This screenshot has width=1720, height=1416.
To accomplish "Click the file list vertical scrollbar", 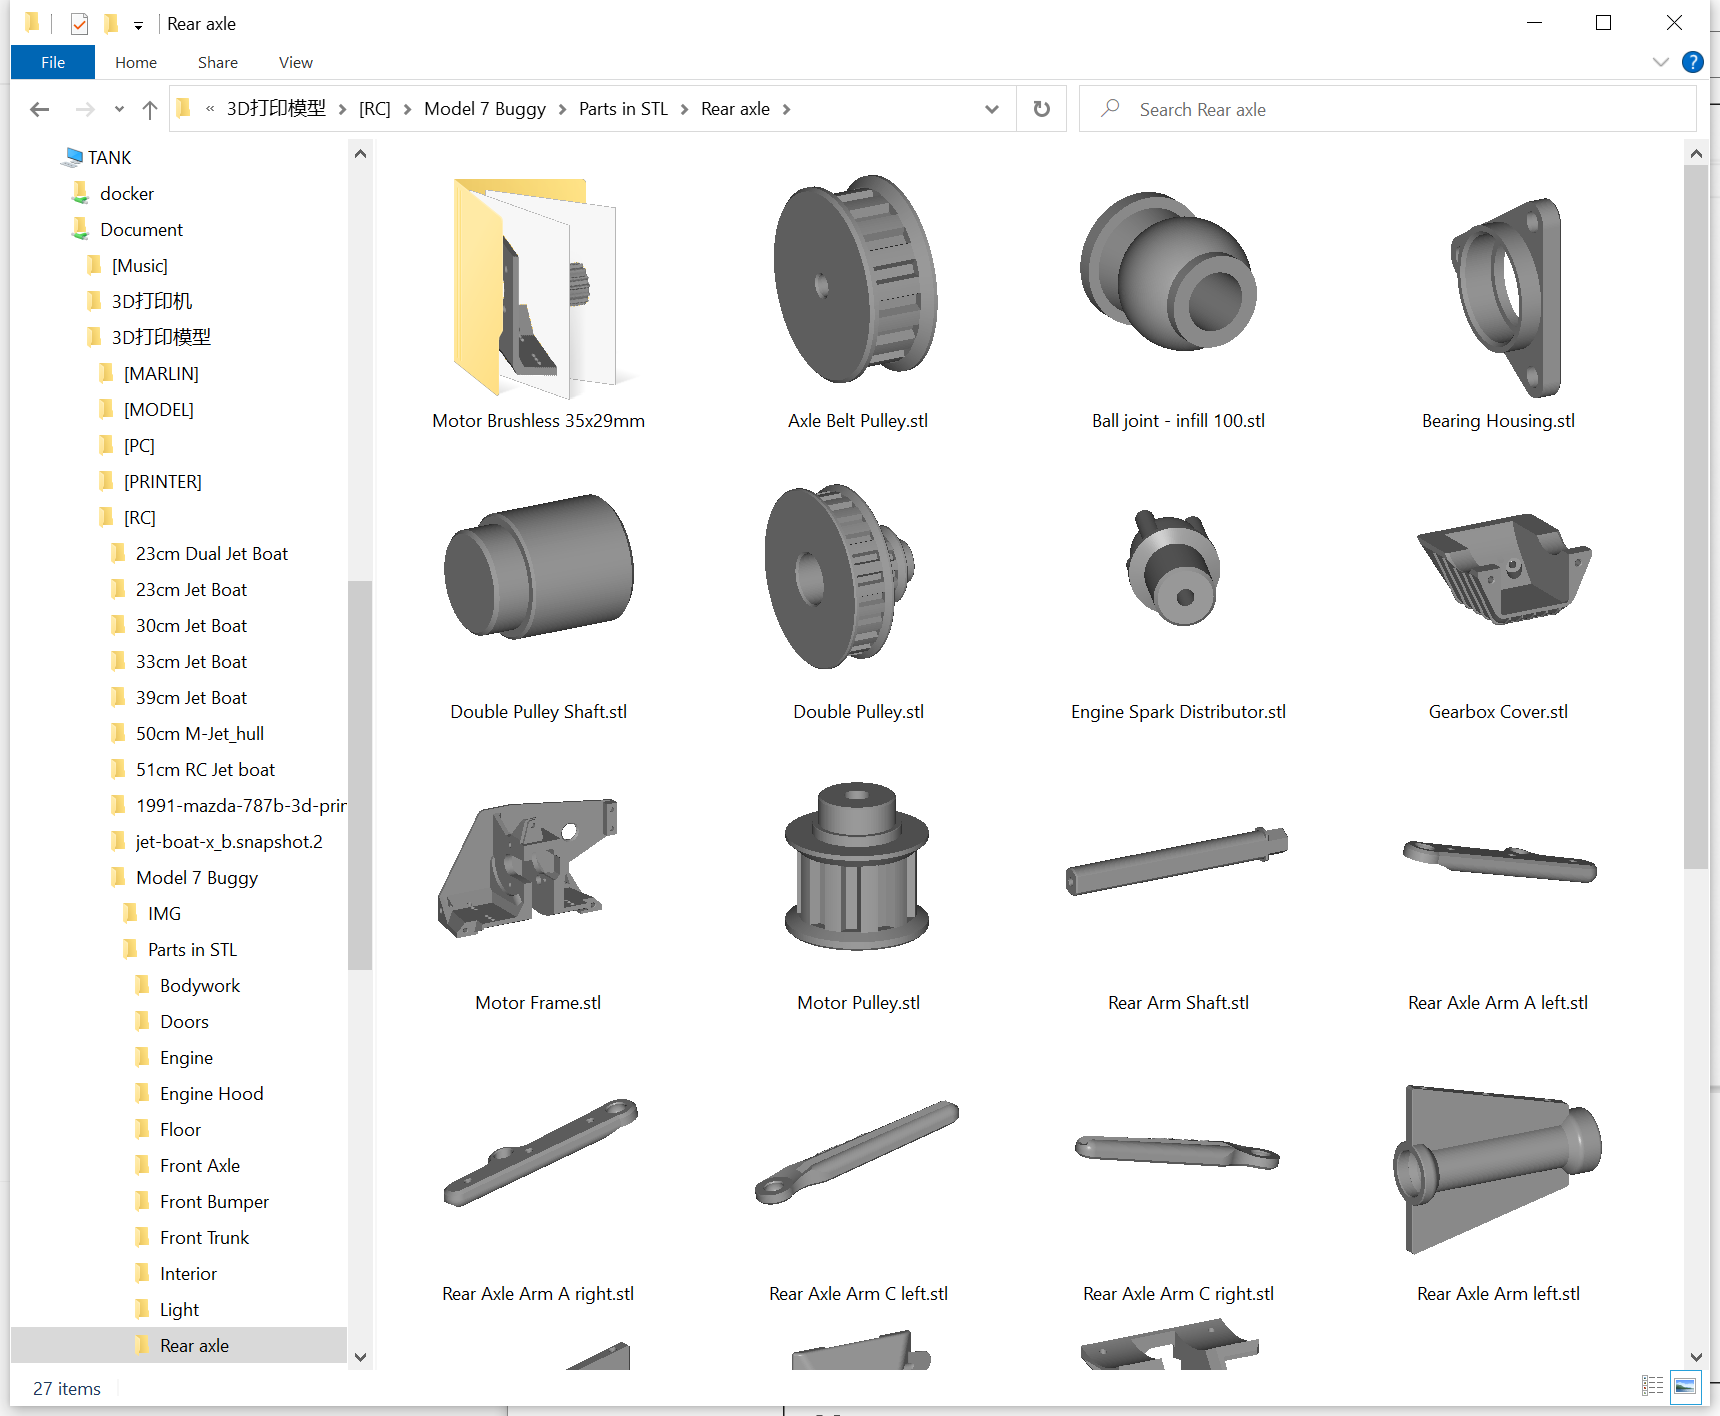I will 1695,500.
